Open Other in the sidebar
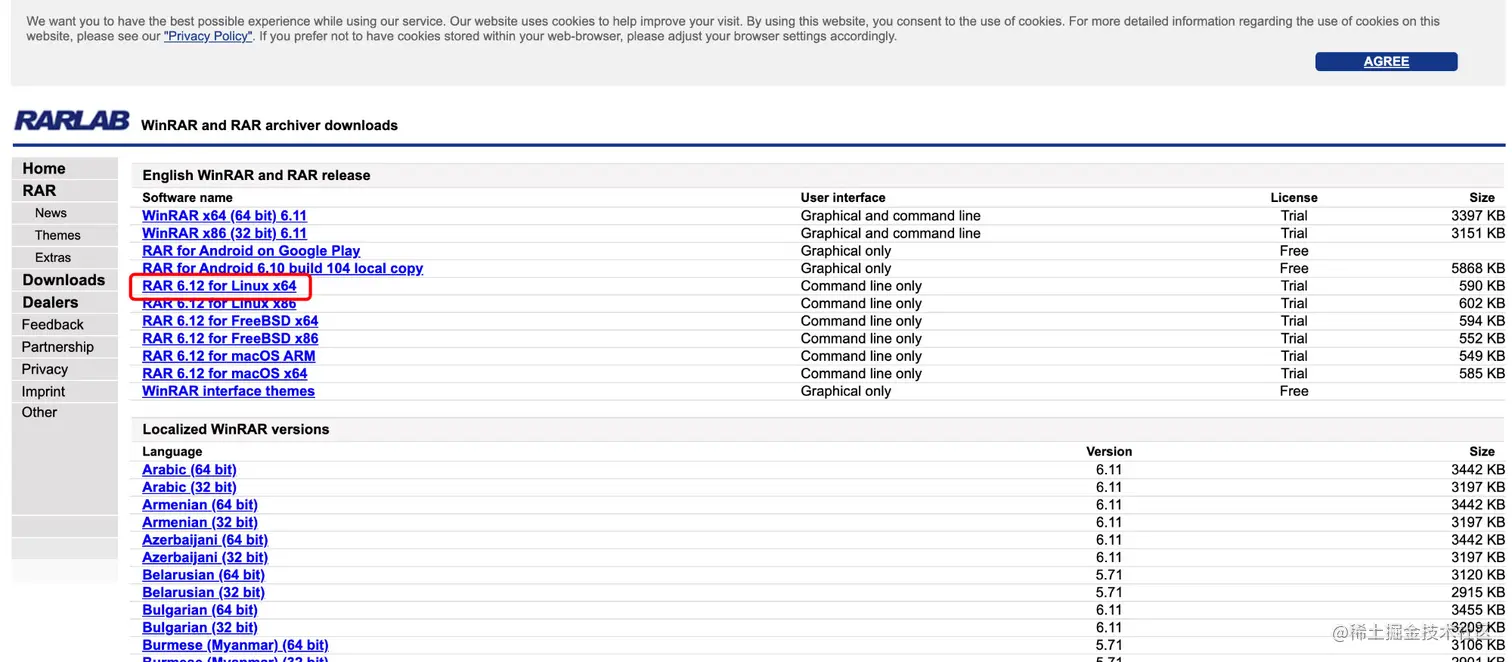 40,412
